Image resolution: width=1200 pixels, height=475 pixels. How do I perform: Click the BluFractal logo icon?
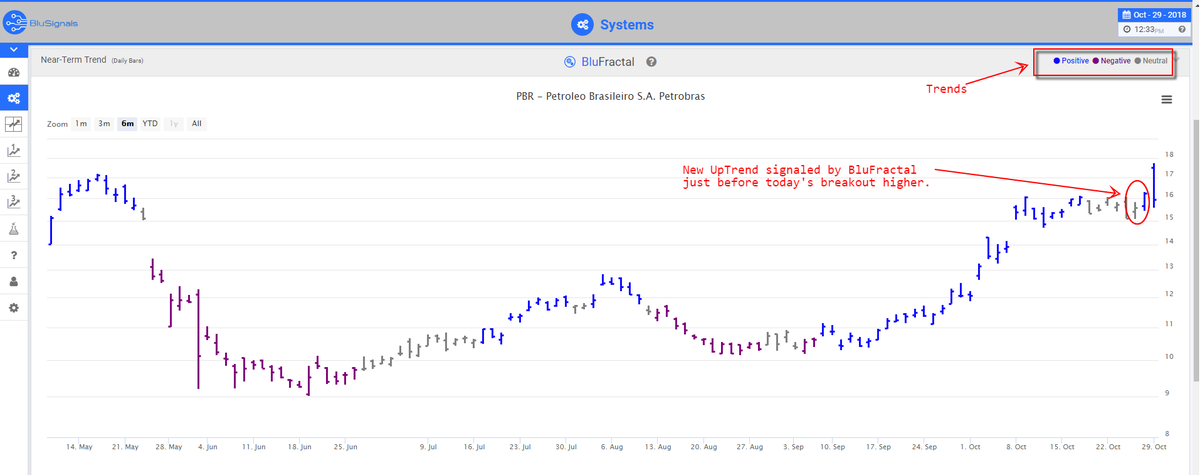569,61
